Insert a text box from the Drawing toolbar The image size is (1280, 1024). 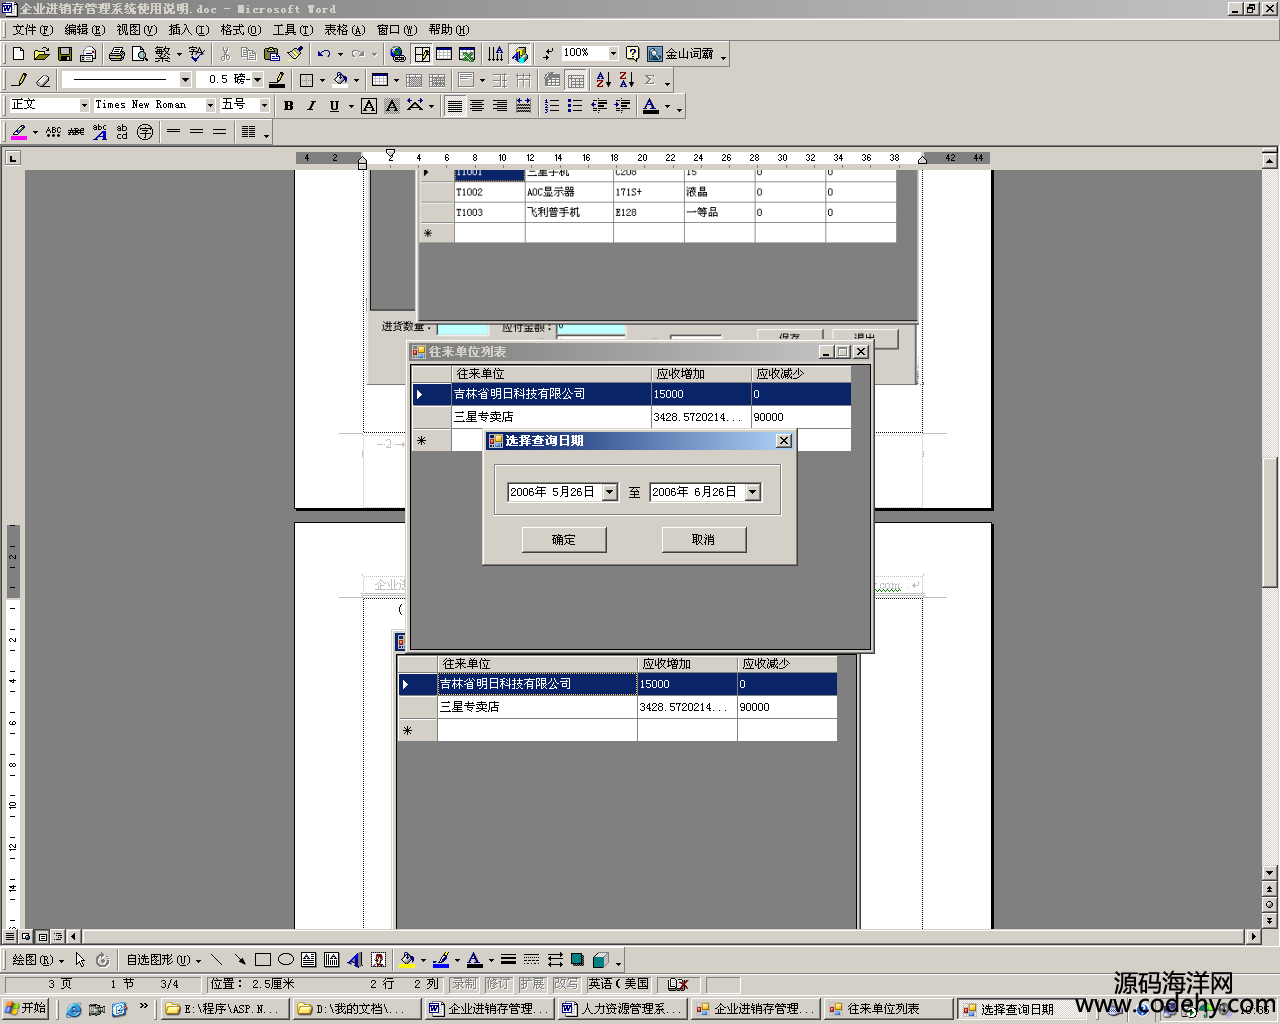click(x=309, y=960)
